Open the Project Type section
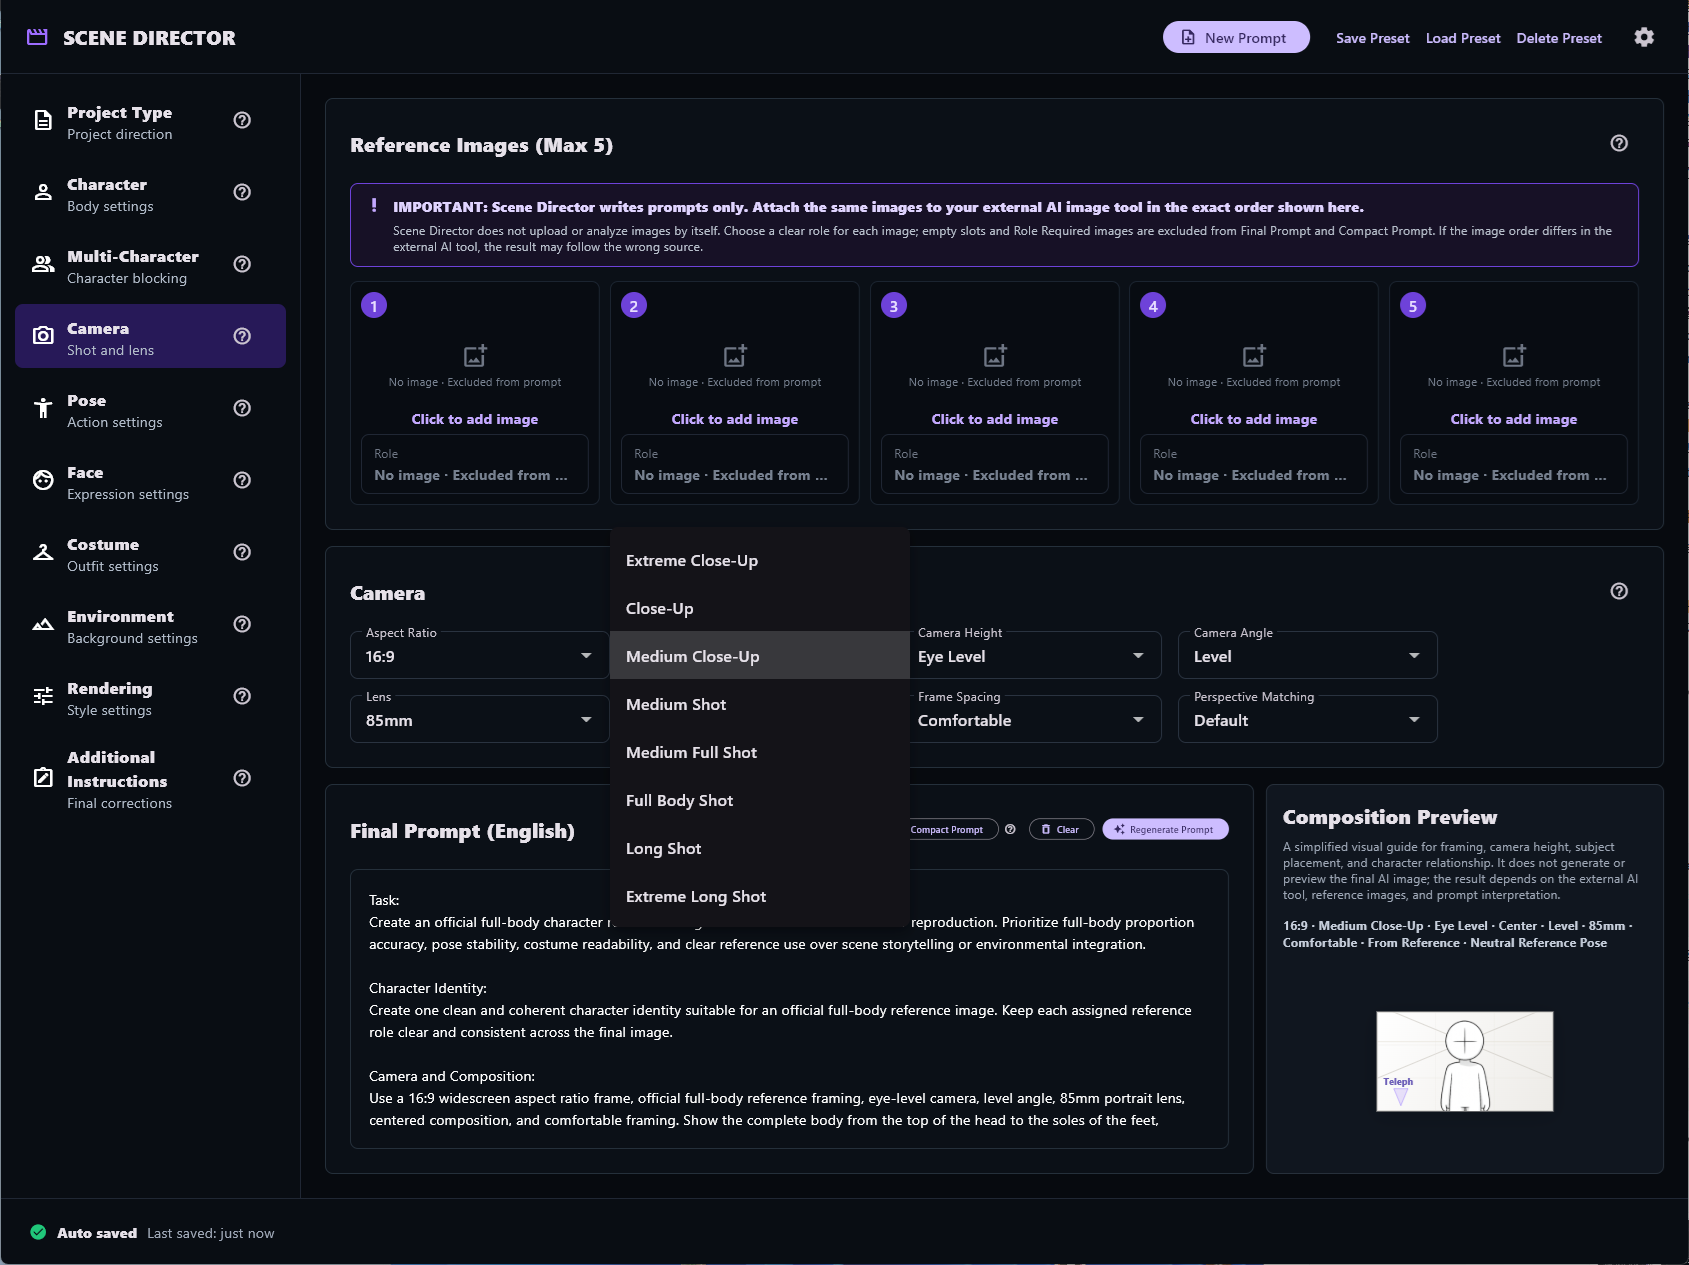Viewport: 1689px width, 1265px height. [x=150, y=120]
